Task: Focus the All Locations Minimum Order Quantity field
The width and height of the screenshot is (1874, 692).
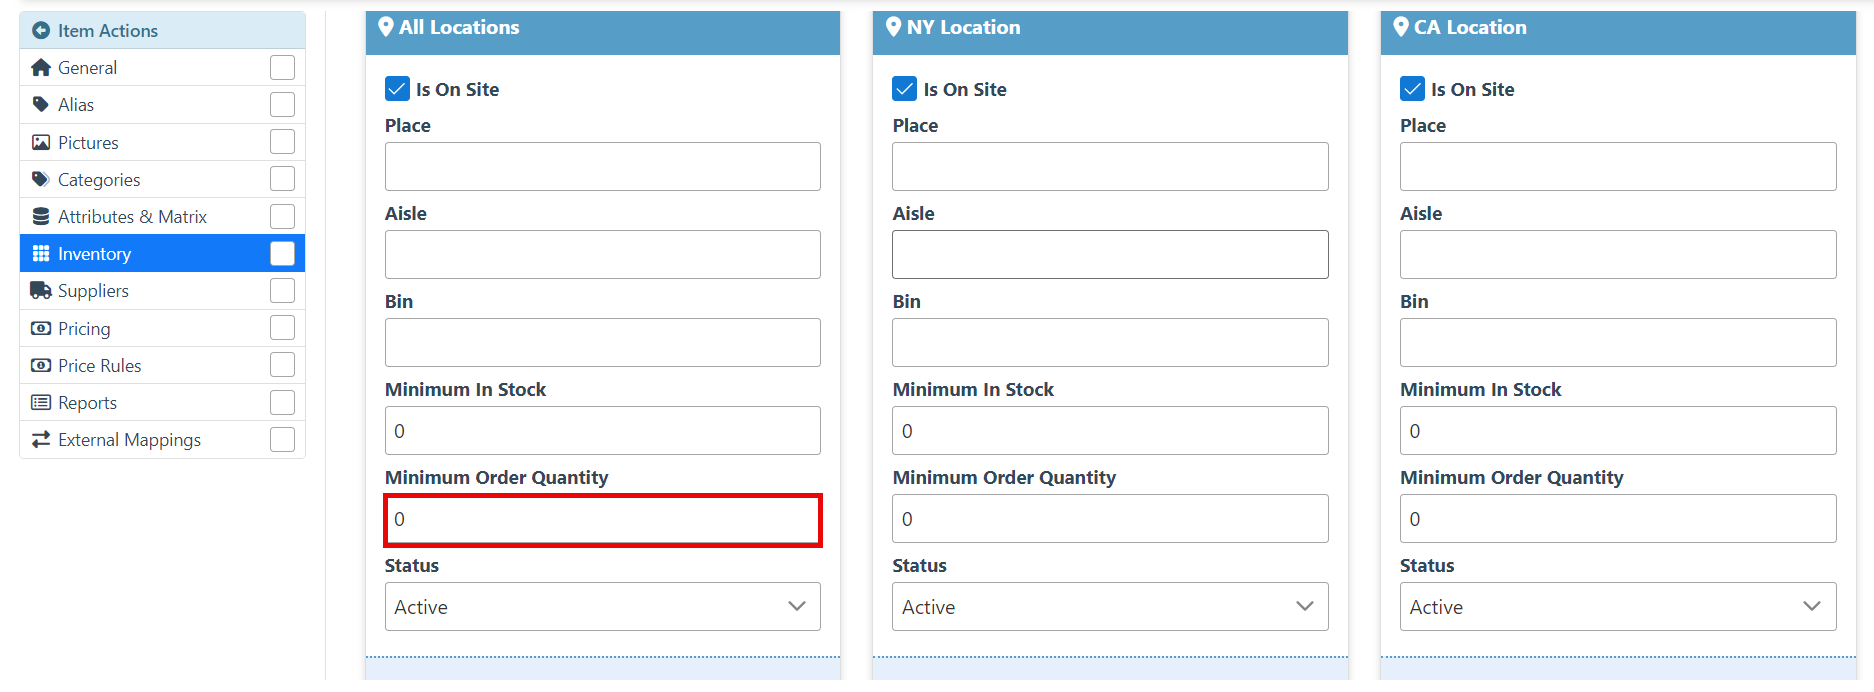Action: 602,520
